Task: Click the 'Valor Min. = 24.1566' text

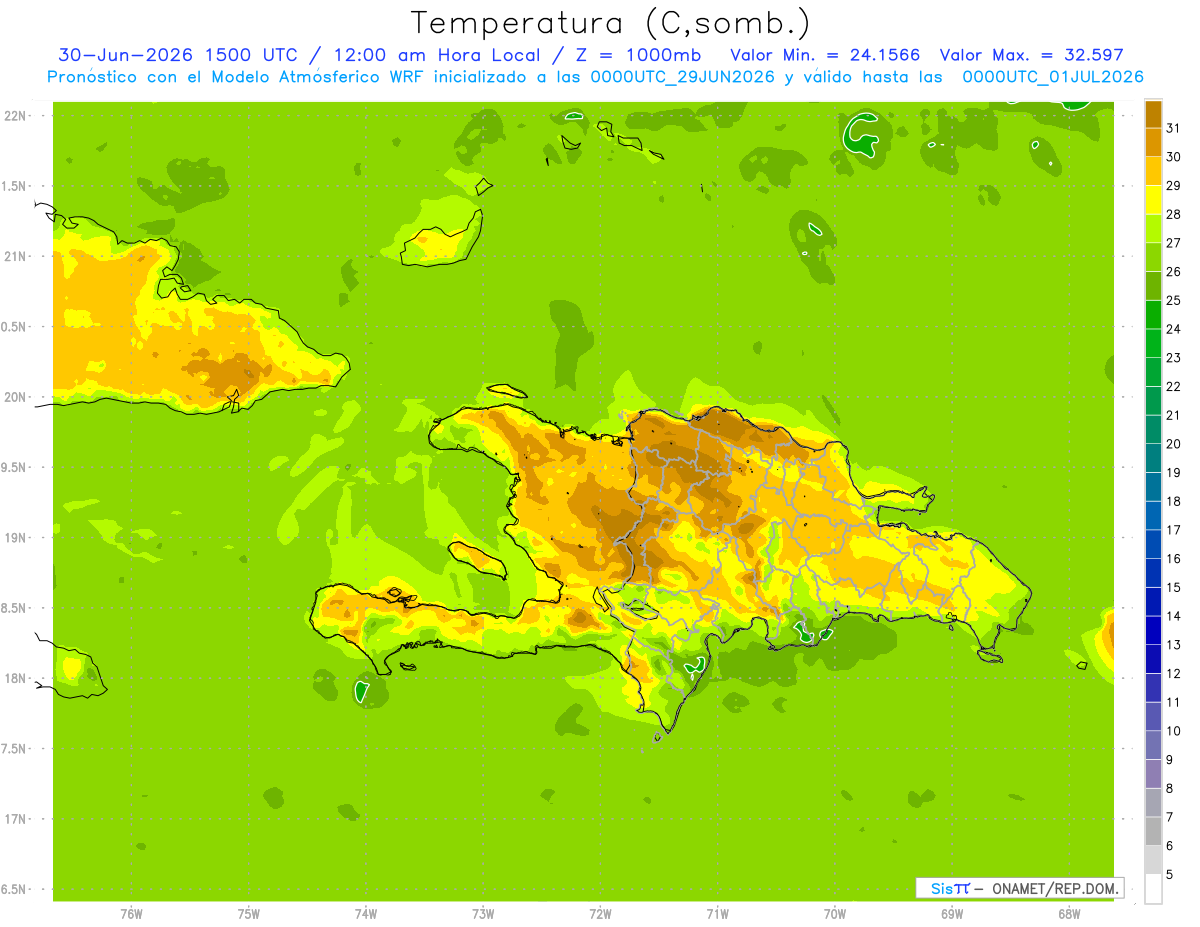Action: pyautogui.click(x=825, y=55)
